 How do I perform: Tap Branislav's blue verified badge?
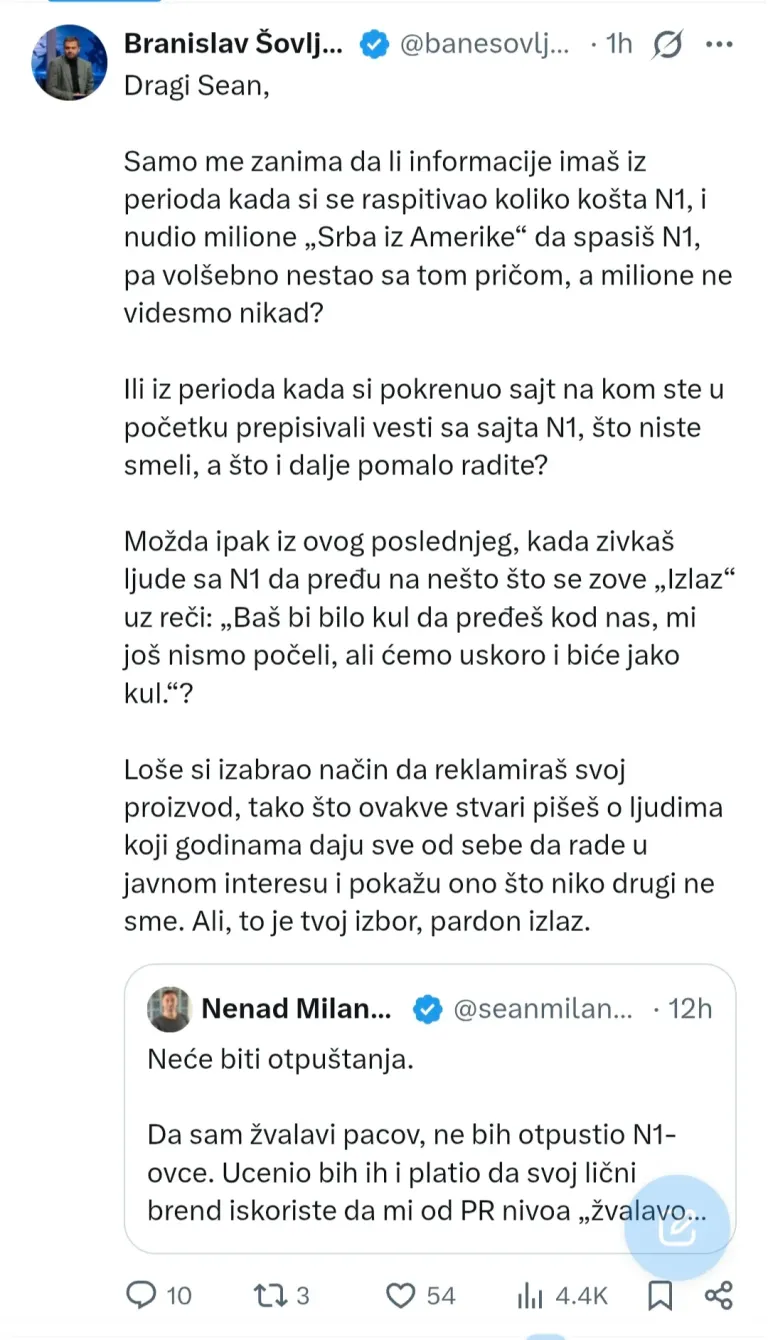click(374, 45)
